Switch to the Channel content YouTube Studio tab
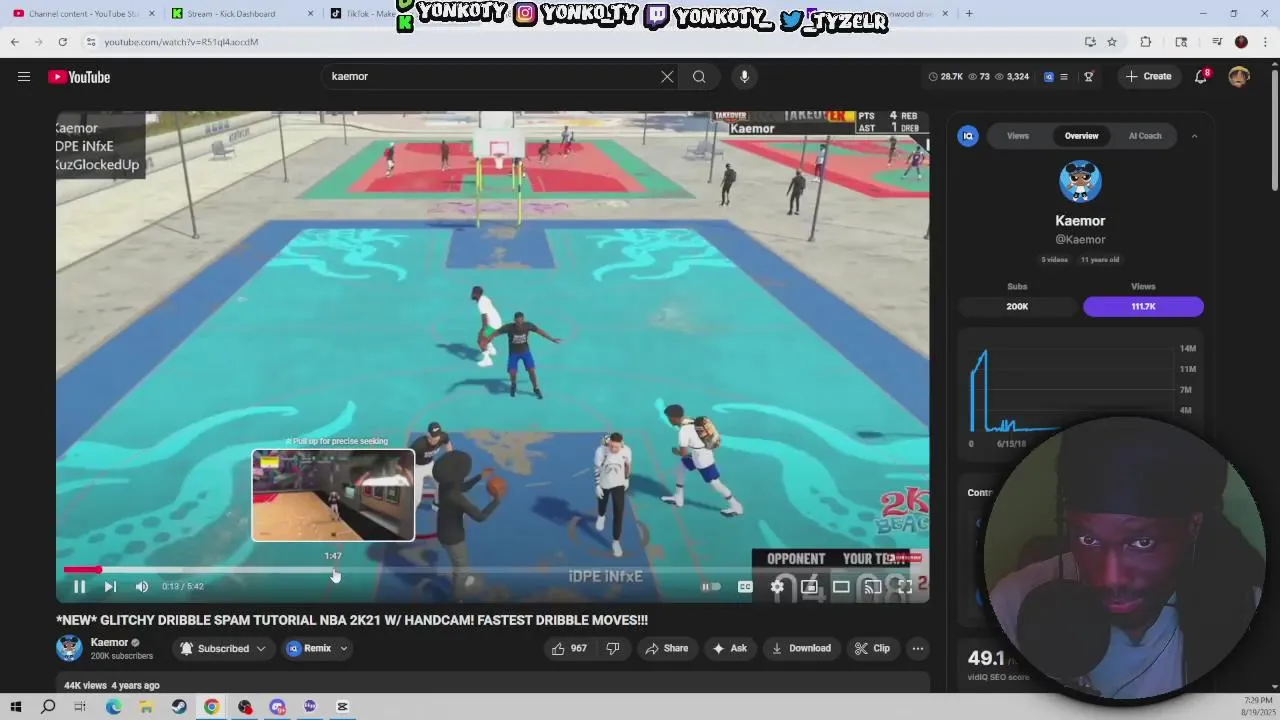Screen dimensions: 1280x720 coord(85,14)
